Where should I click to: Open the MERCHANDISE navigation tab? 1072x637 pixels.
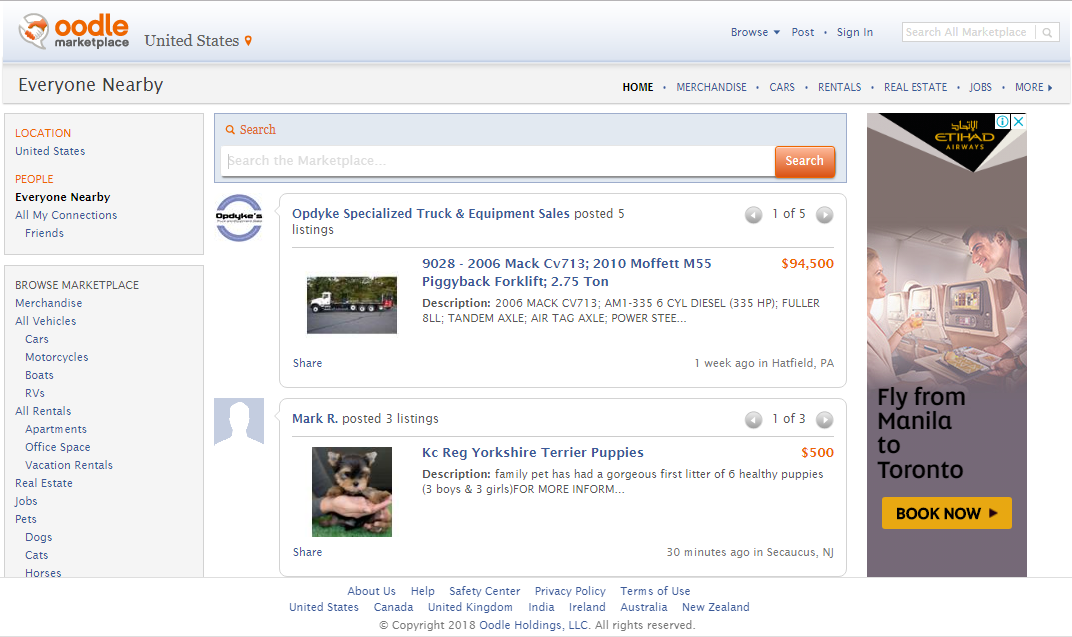[x=711, y=87]
